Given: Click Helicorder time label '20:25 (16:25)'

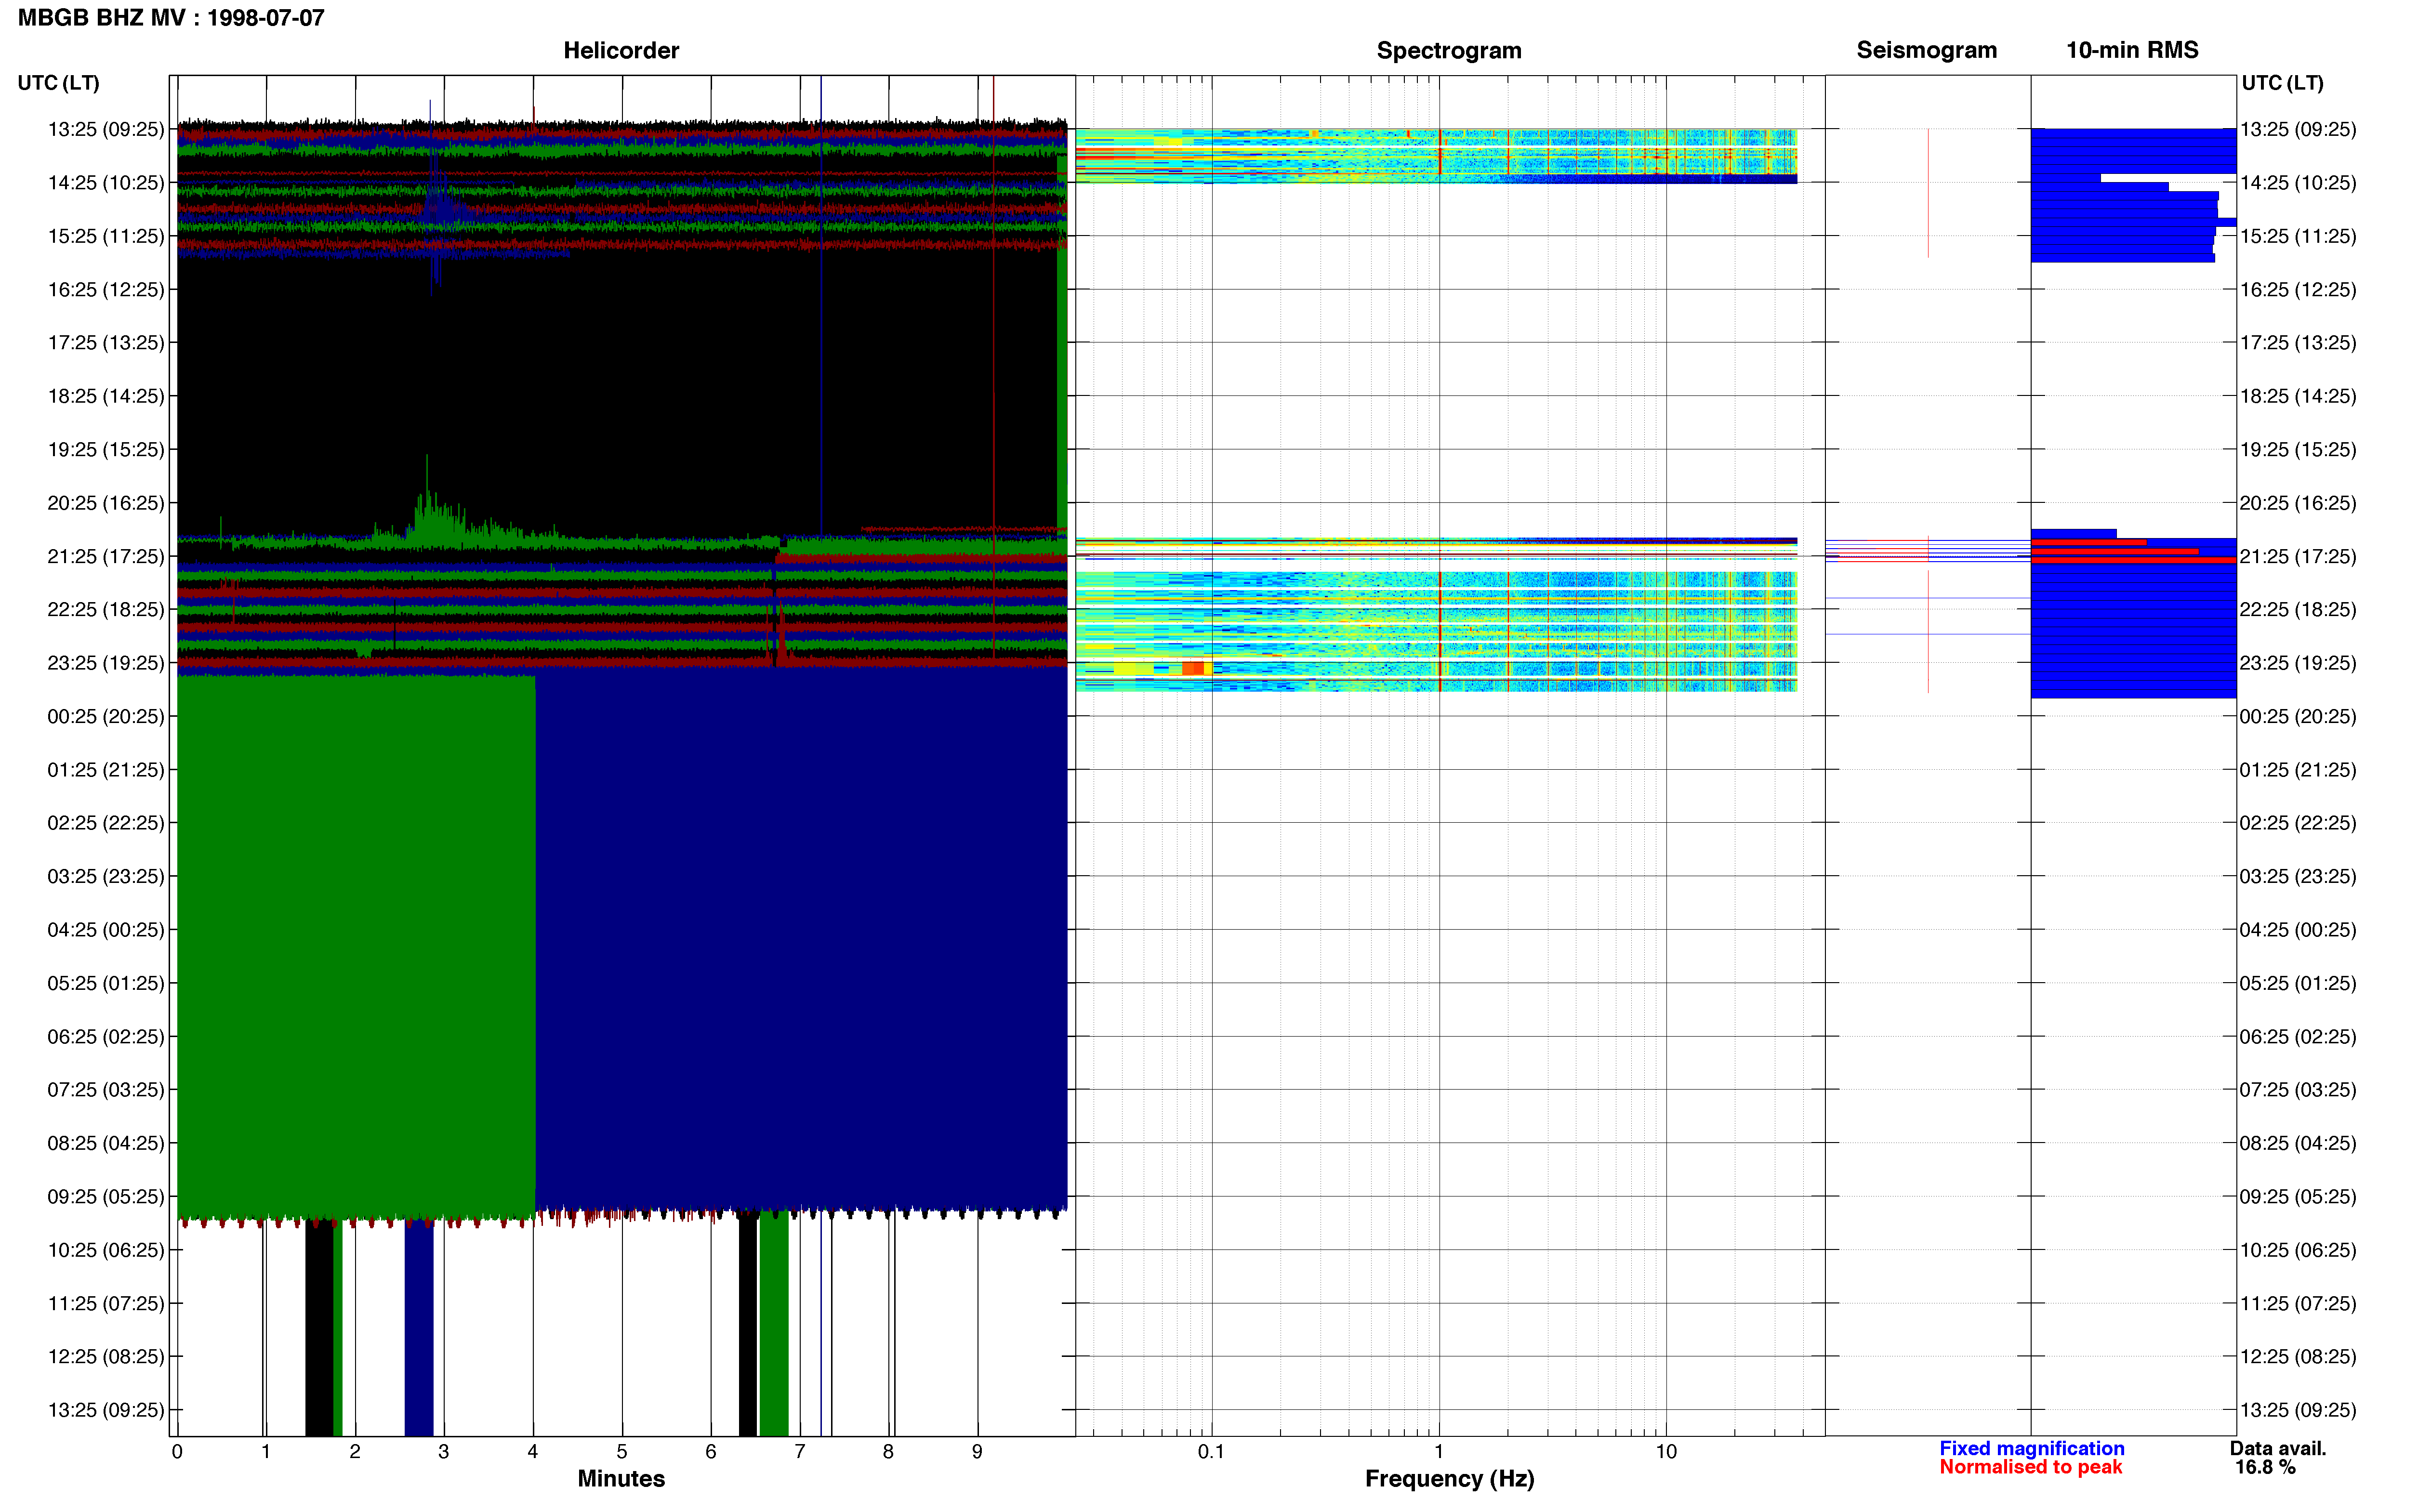Looking at the screenshot, I should (x=106, y=502).
